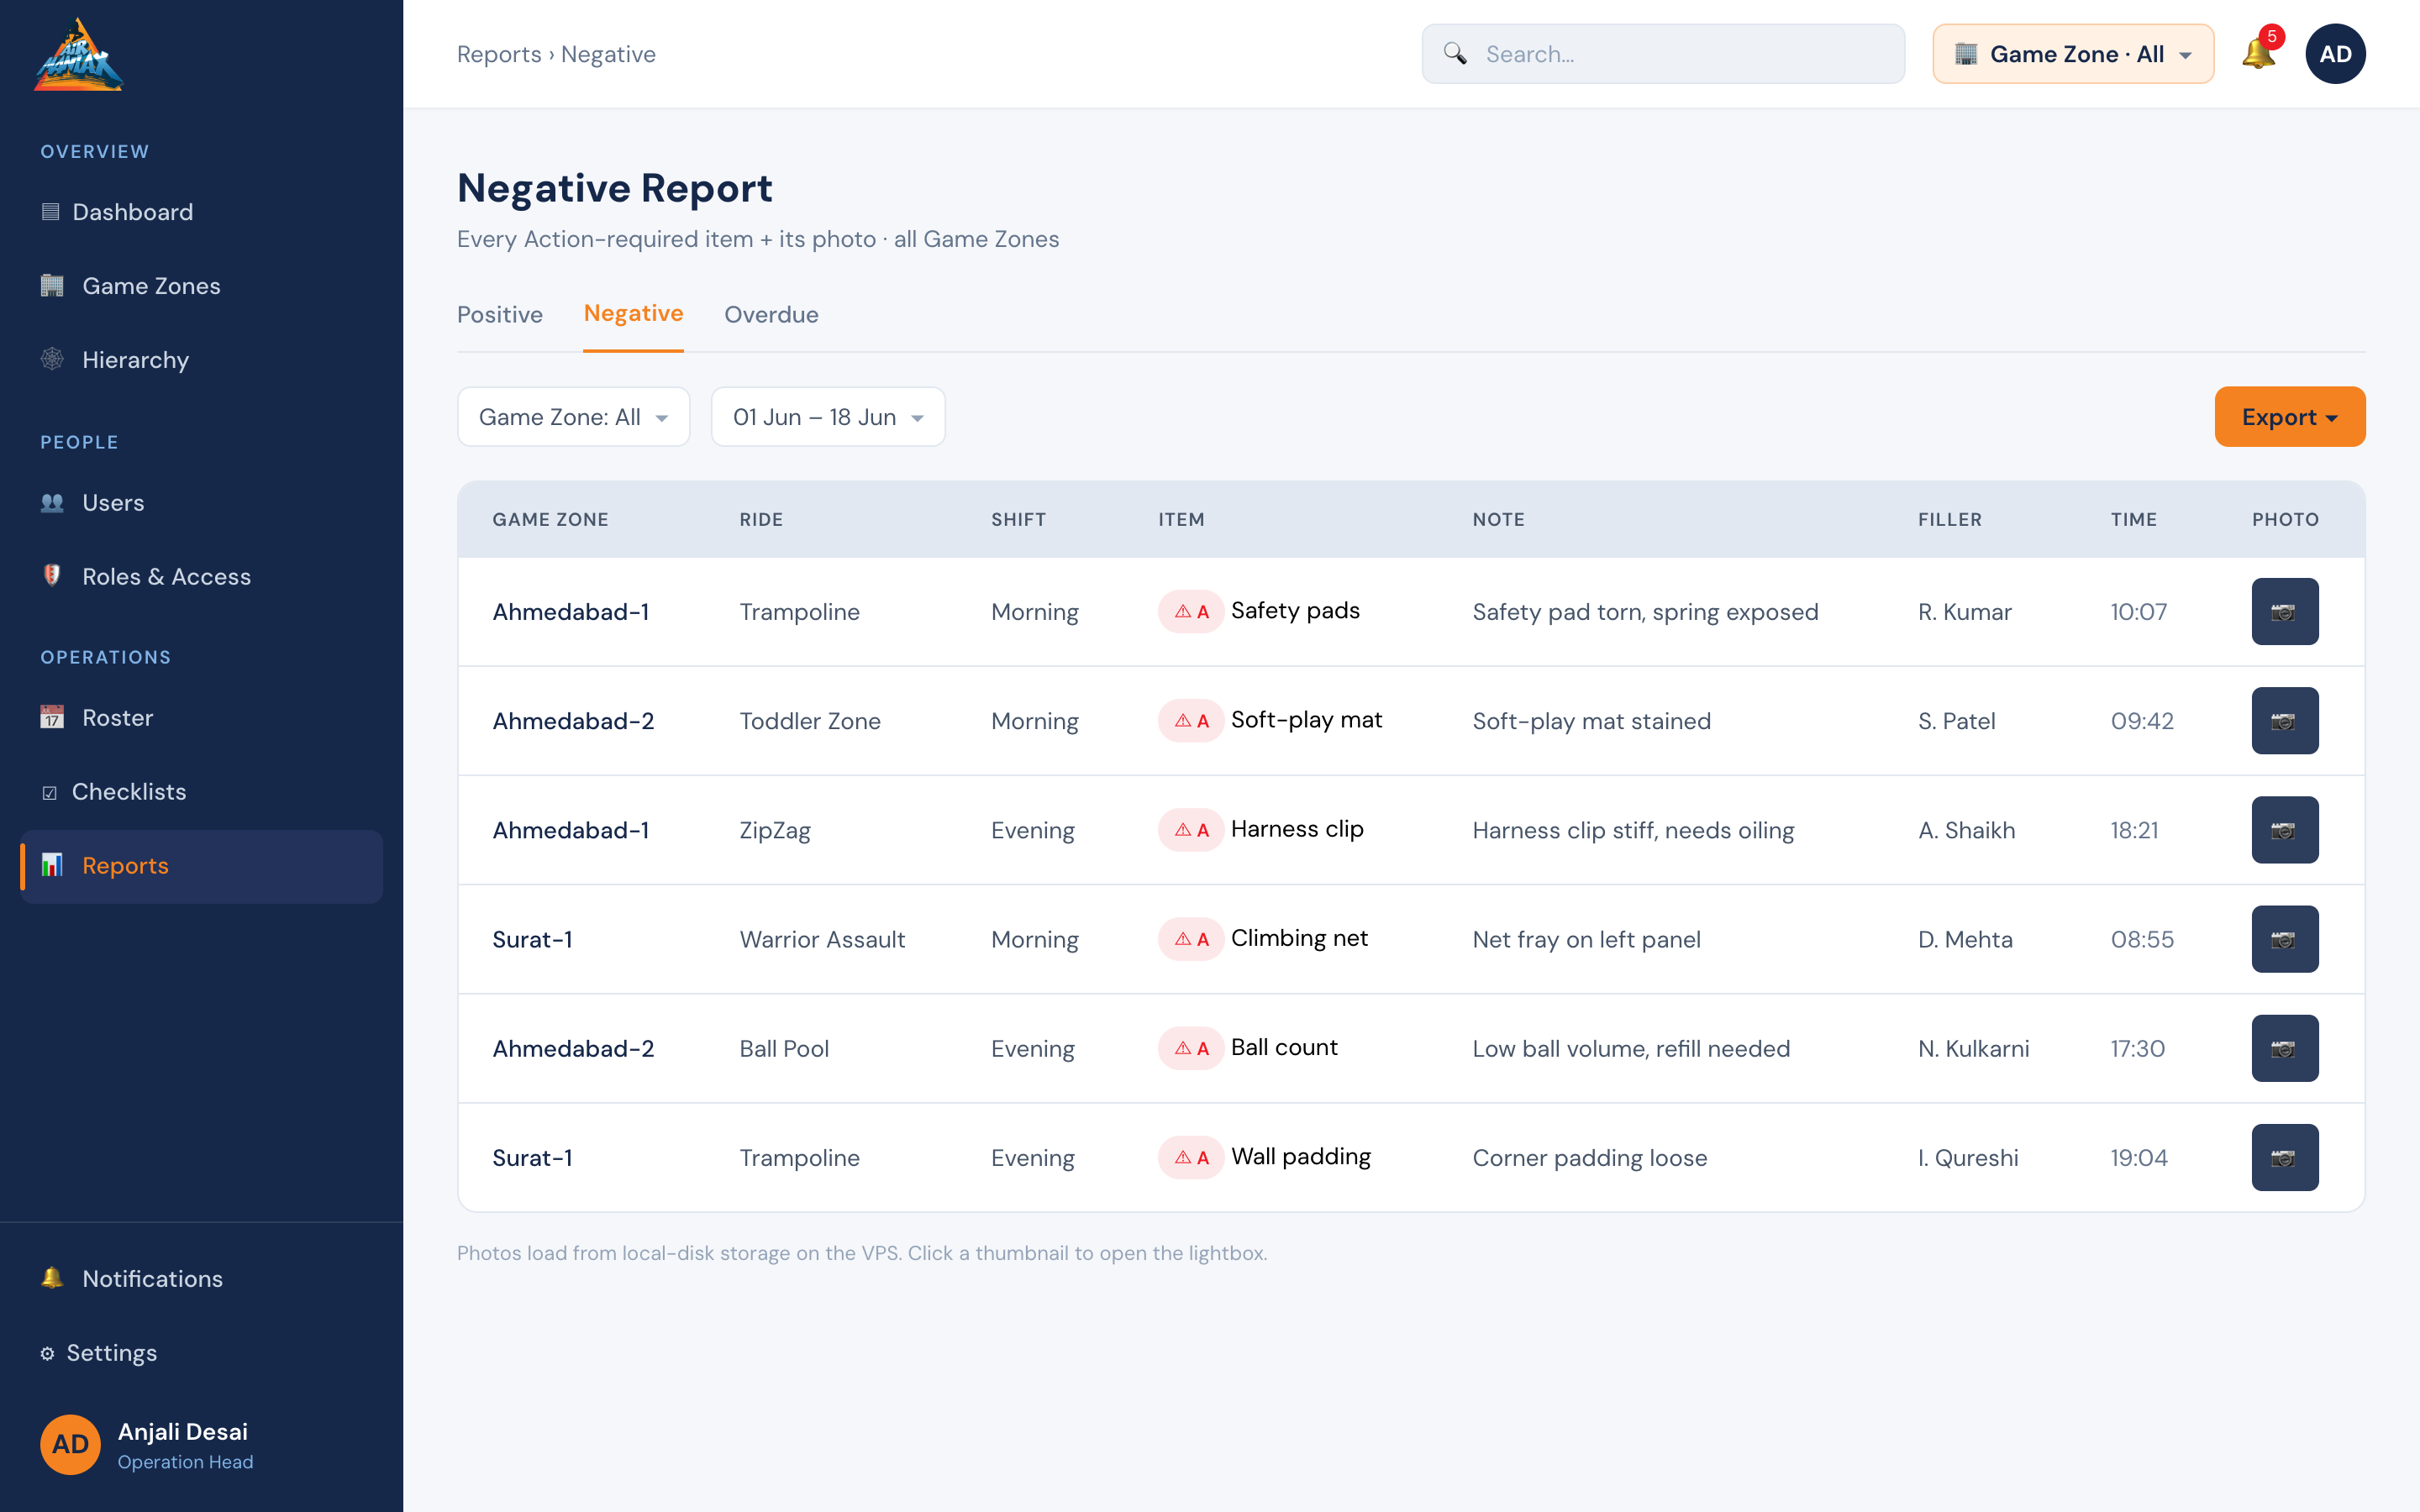The image size is (2420, 1512).
Task: Click the Dashboard sidebar icon
Action: pos(51,212)
